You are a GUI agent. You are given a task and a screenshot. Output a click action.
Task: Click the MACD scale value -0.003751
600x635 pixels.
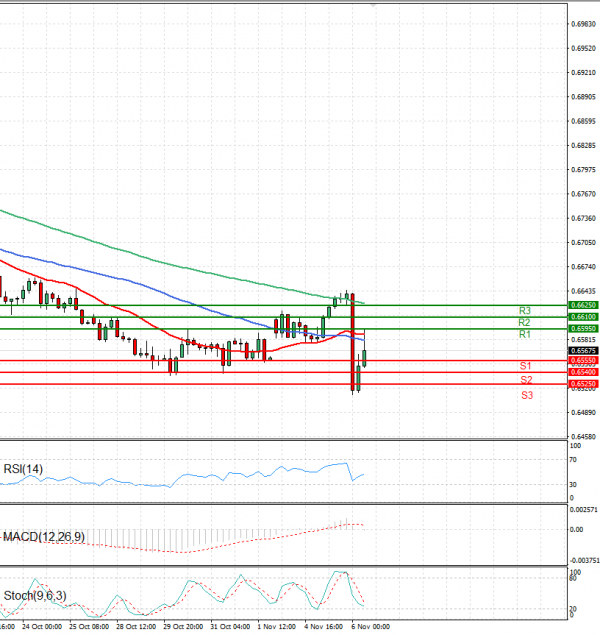pos(584,561)
